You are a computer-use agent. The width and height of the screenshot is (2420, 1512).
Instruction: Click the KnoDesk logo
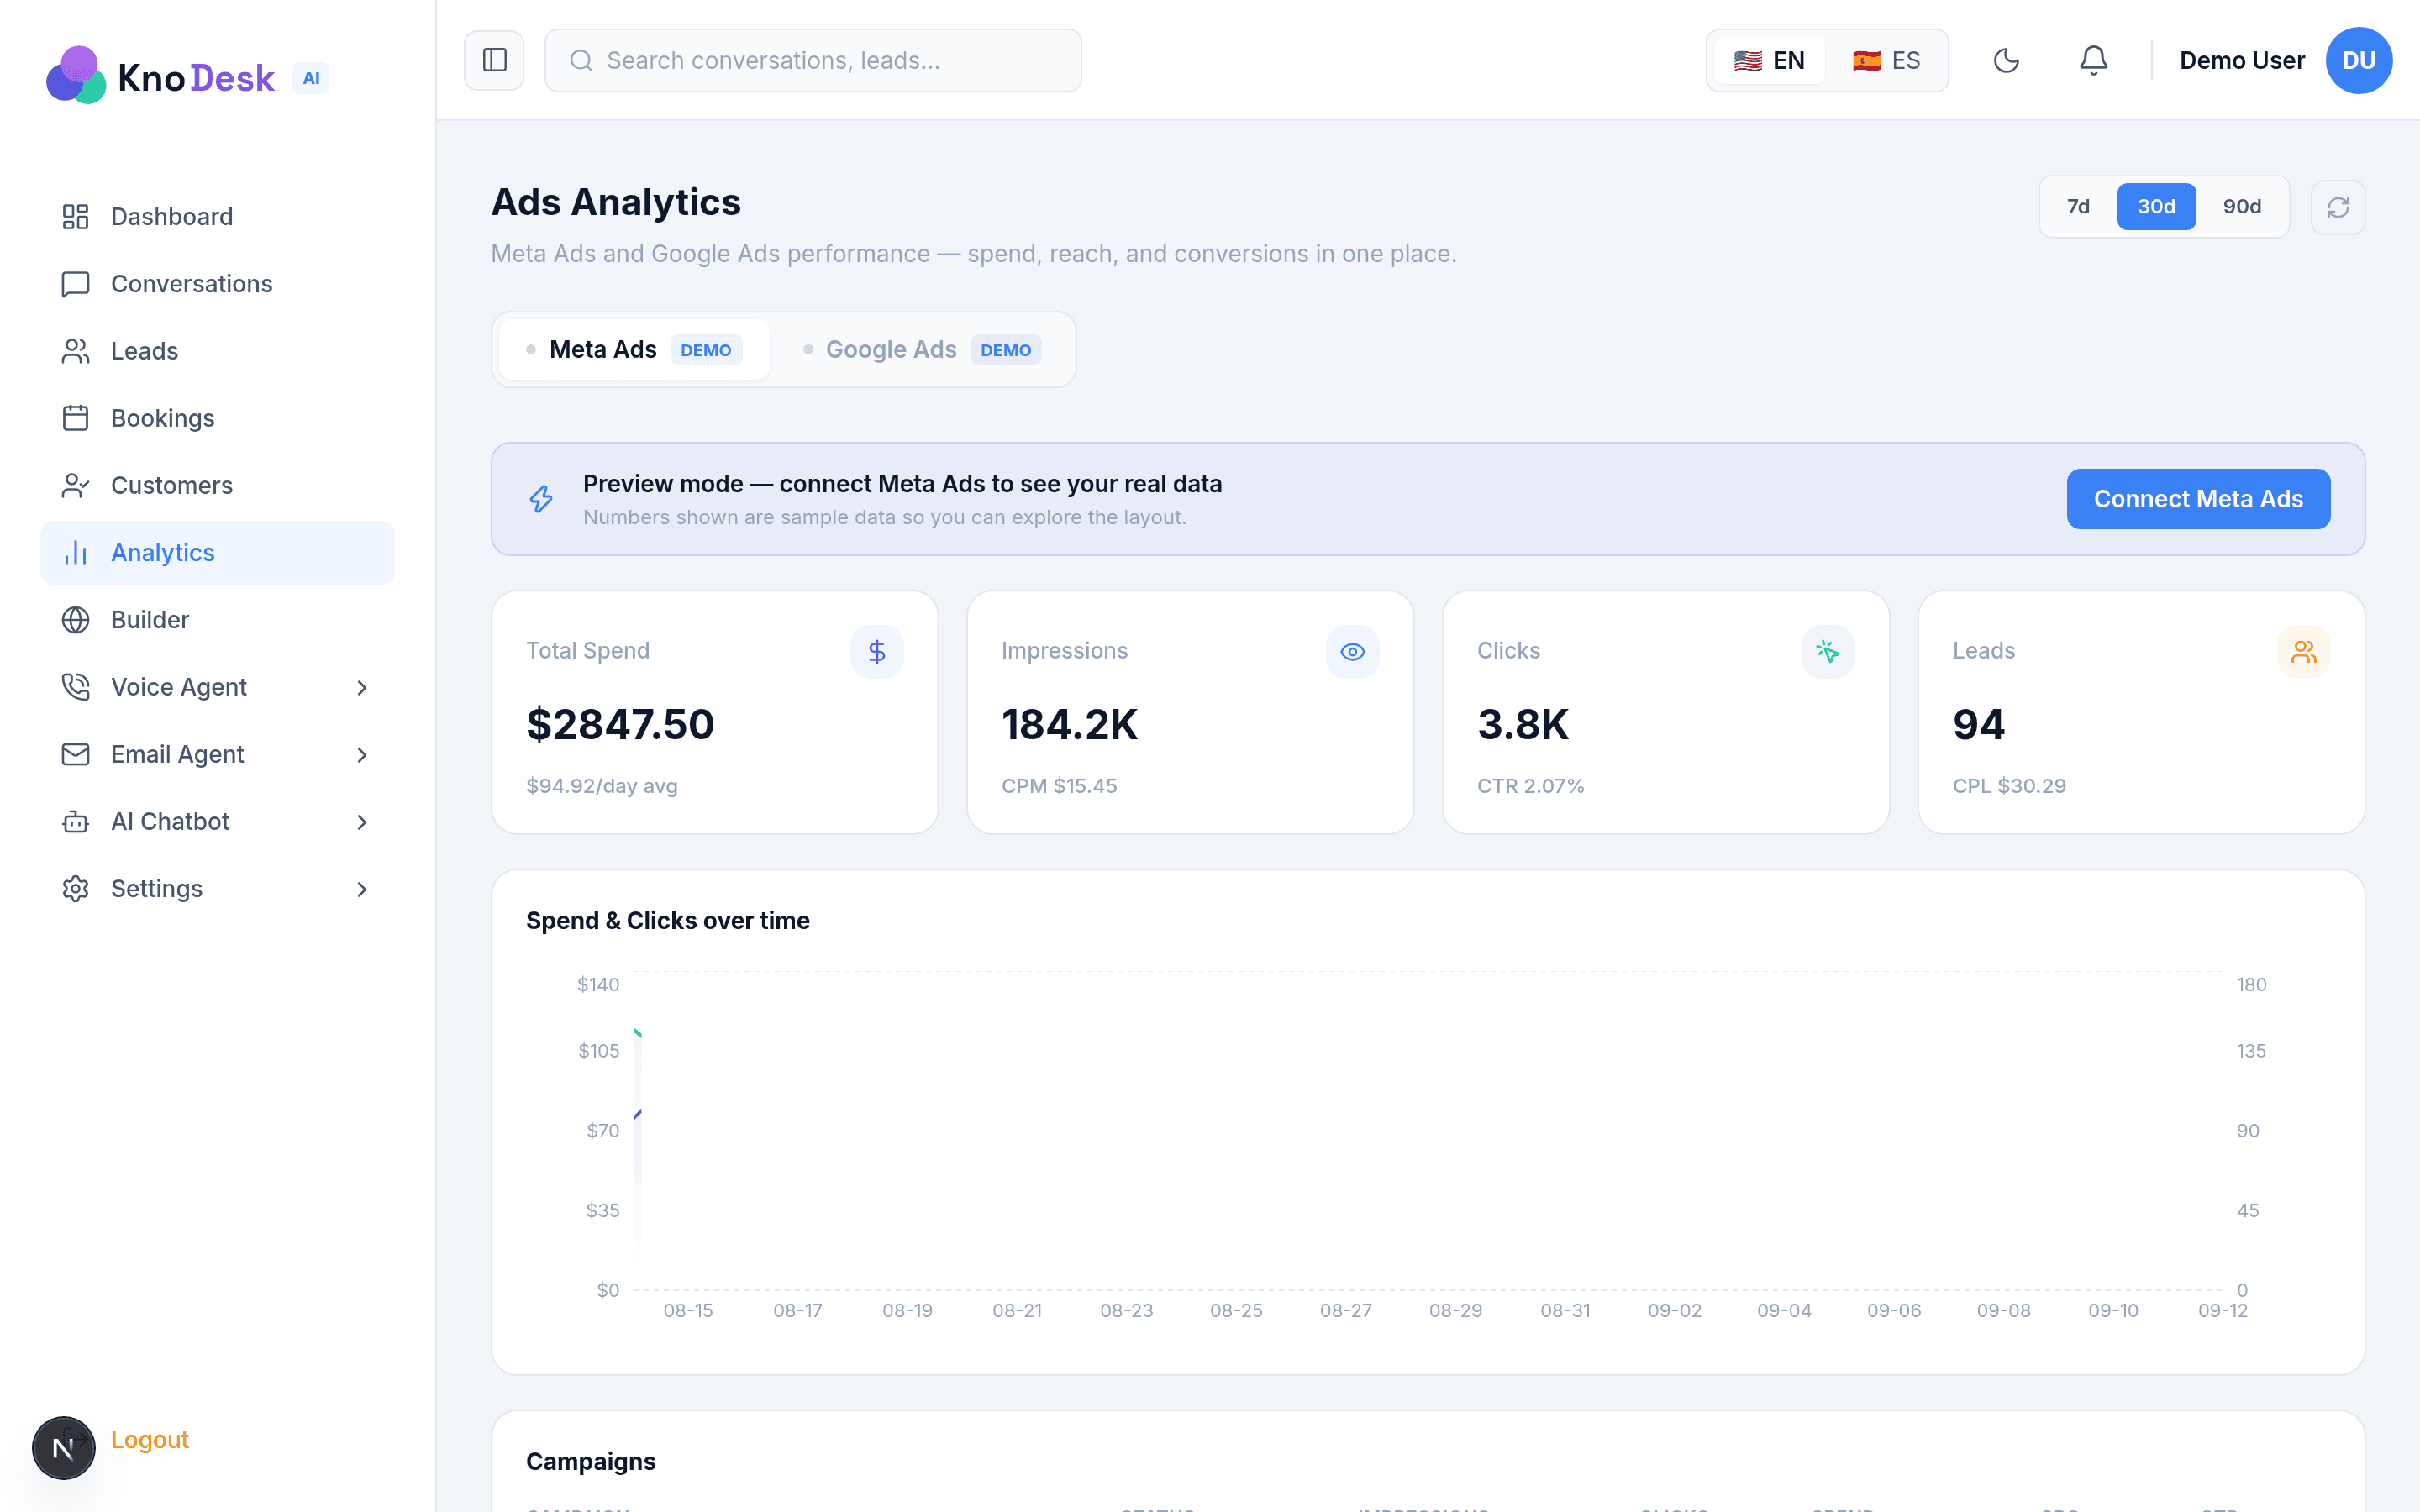pos(160,76)
